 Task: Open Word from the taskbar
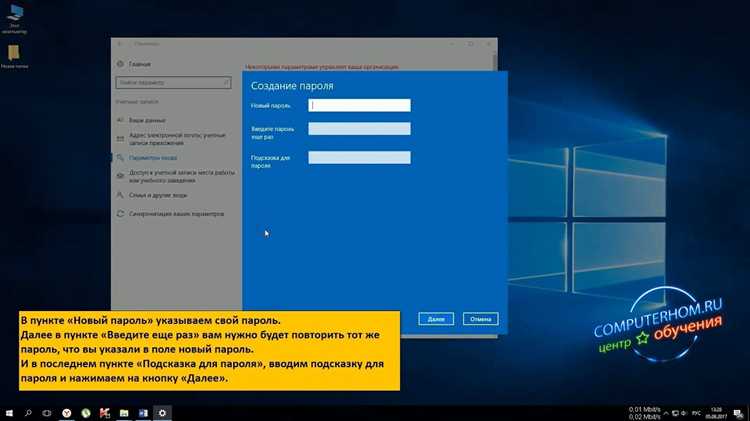click(x=143, y=413)
